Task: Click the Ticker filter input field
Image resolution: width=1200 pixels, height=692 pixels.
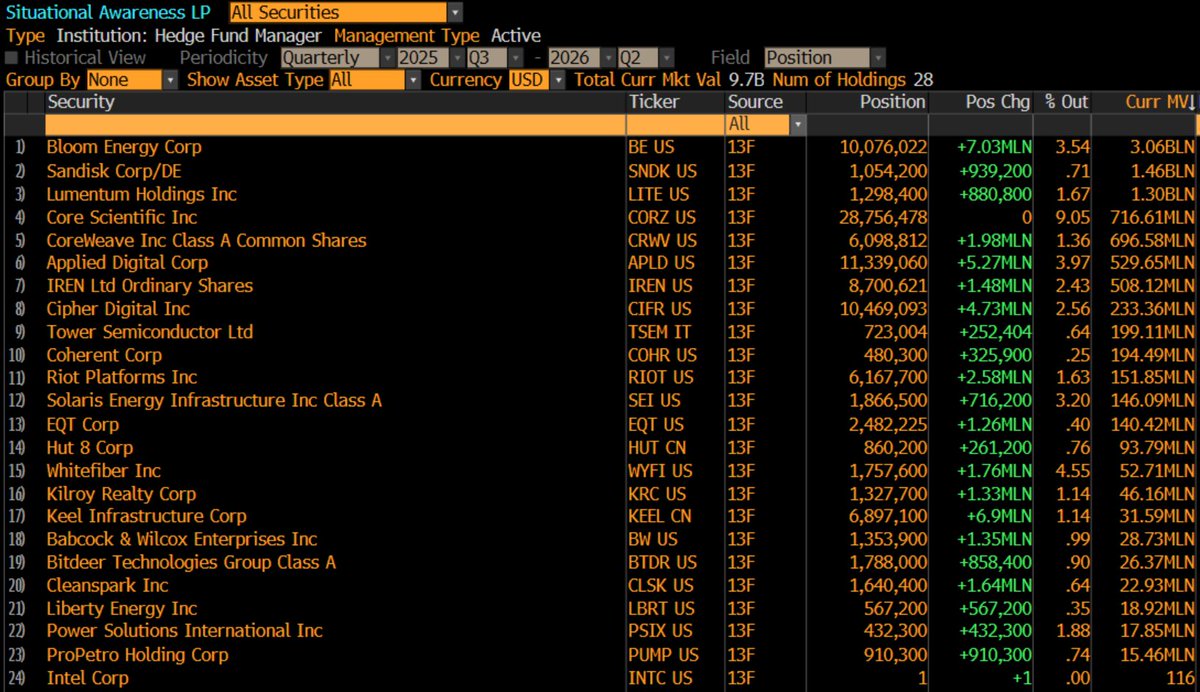Action: coord(675,125)
